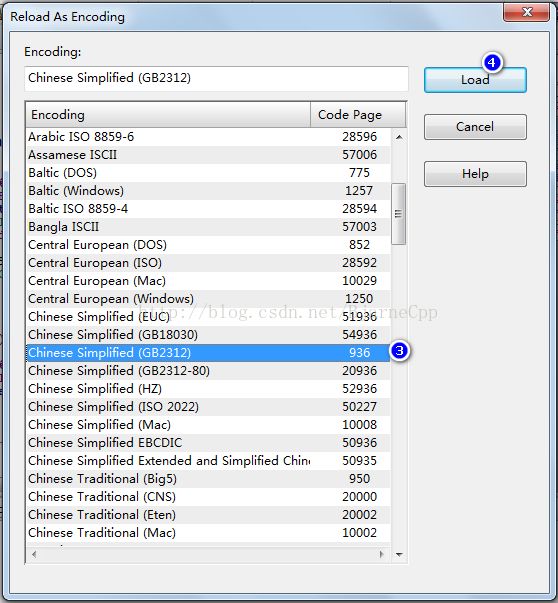Click the Load button
Screen dimensions: 558x603
coord(475,80)
